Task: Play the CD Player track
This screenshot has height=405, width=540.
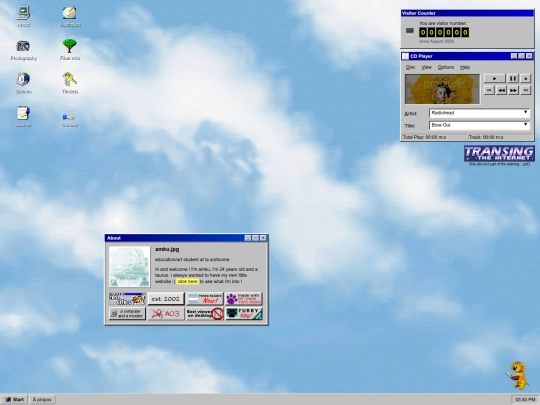Action: [495, 79]
